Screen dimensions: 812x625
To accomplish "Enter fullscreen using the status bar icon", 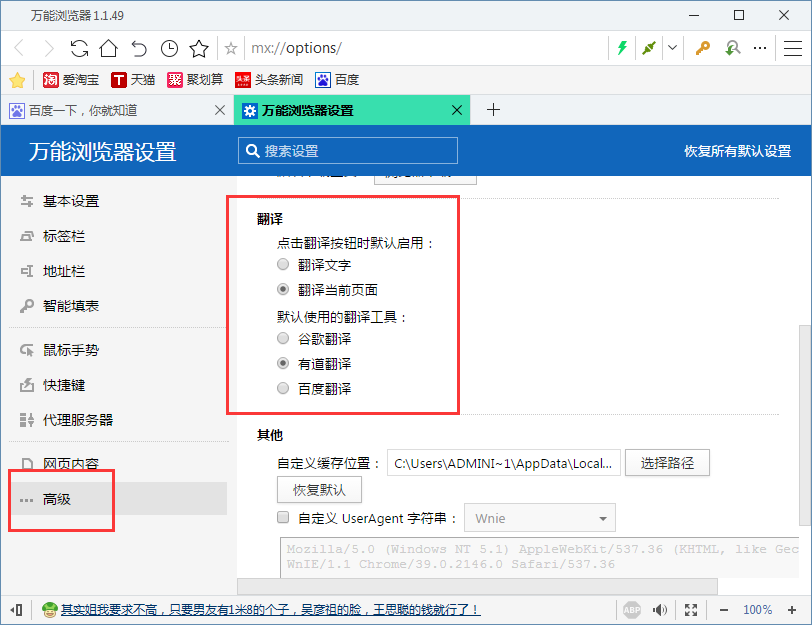I will [689, 608].
